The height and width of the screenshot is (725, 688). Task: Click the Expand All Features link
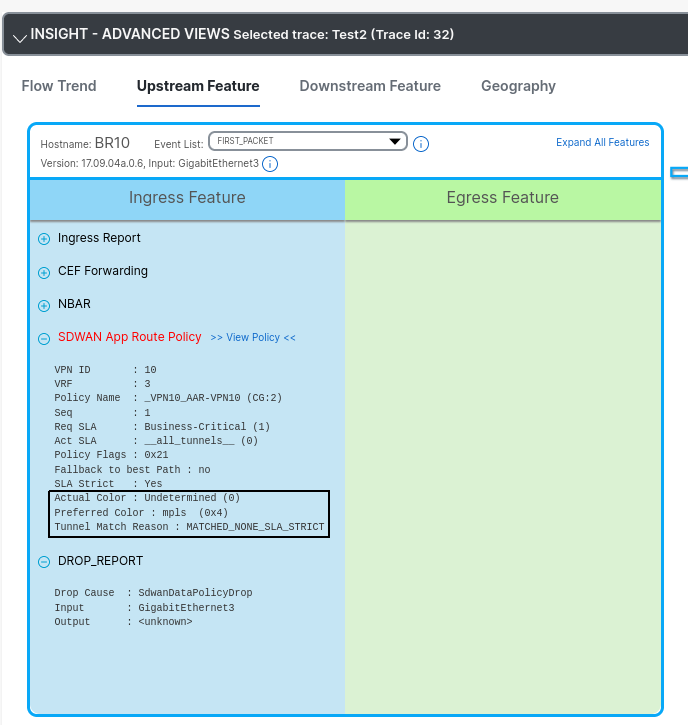(x=602, y=142)
